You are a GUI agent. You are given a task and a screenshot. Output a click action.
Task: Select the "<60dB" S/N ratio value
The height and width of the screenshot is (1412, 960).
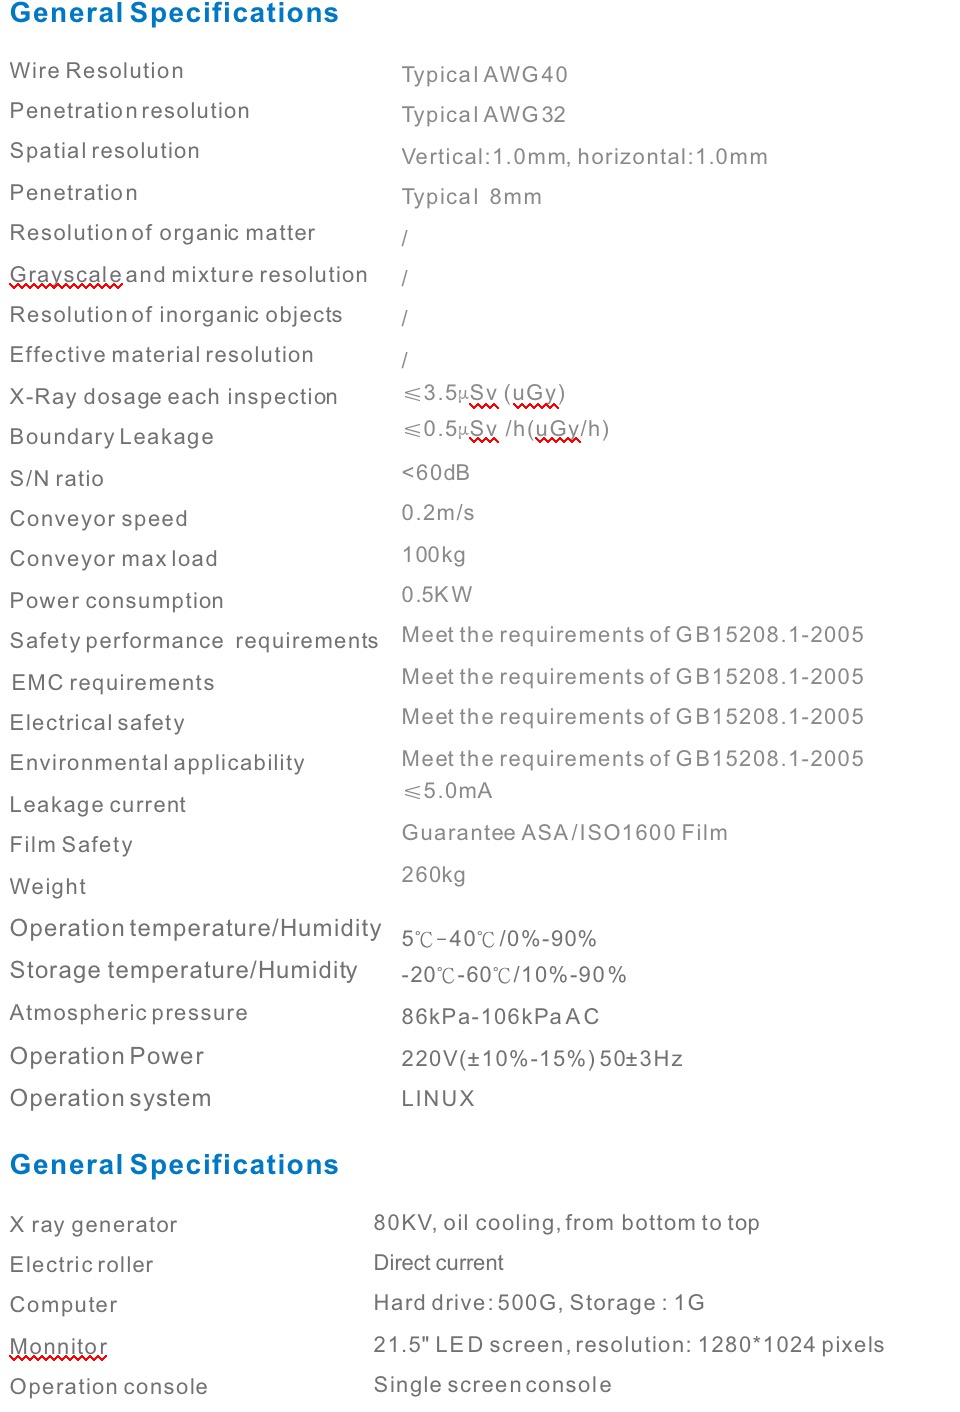pyautogui.click(x=435, y=473)
